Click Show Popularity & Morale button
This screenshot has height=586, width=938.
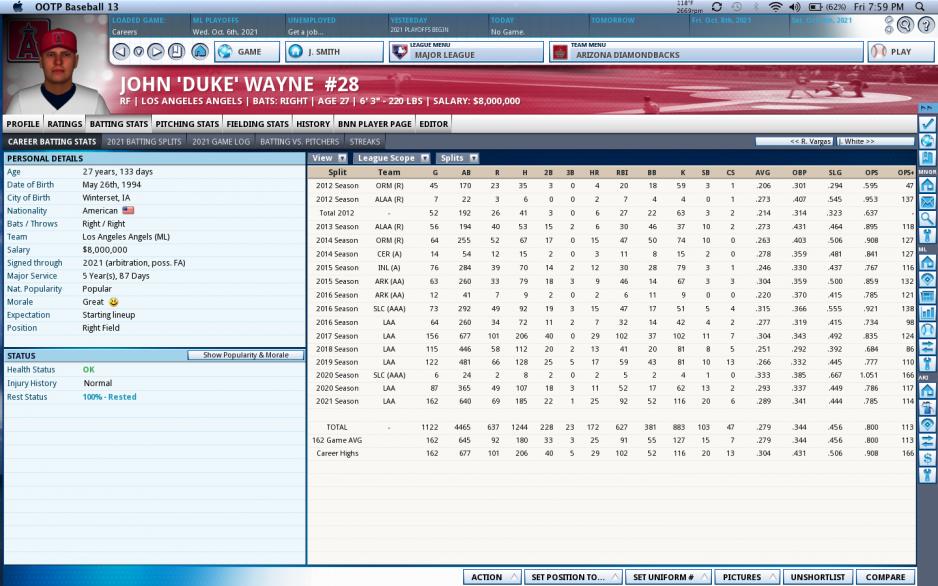tap(246, 355)
